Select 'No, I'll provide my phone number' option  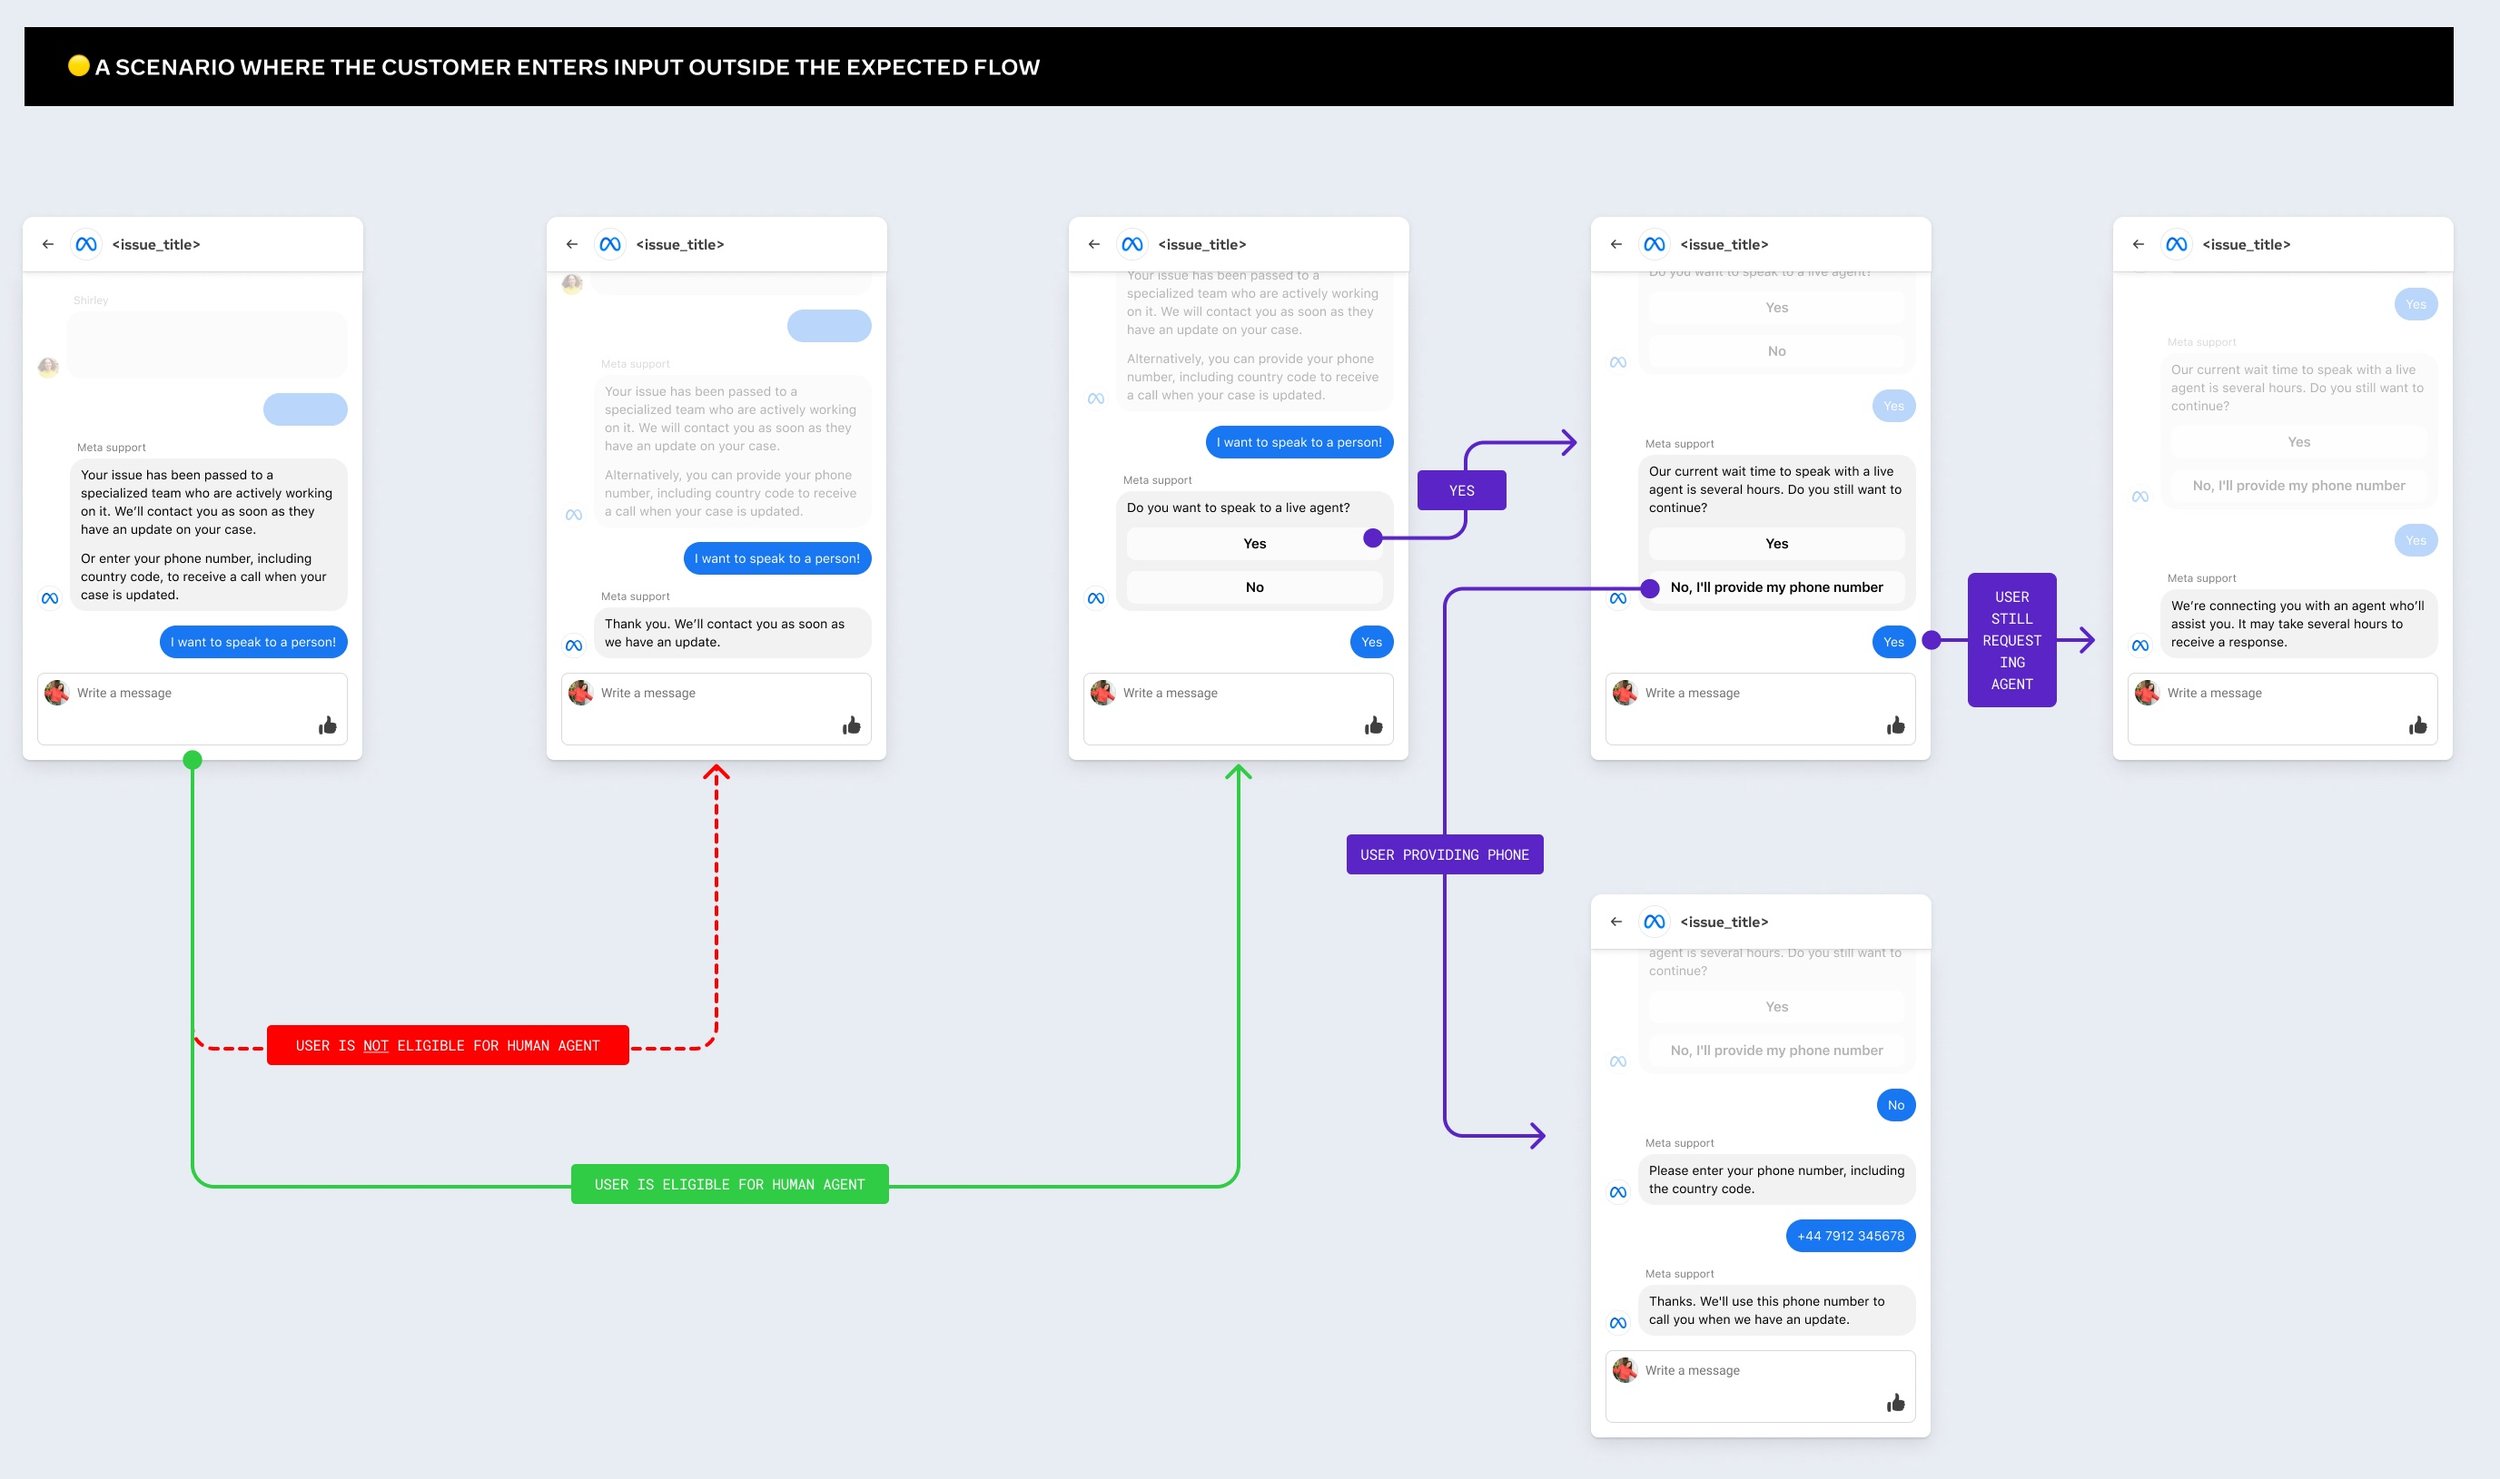(1776, 587)
